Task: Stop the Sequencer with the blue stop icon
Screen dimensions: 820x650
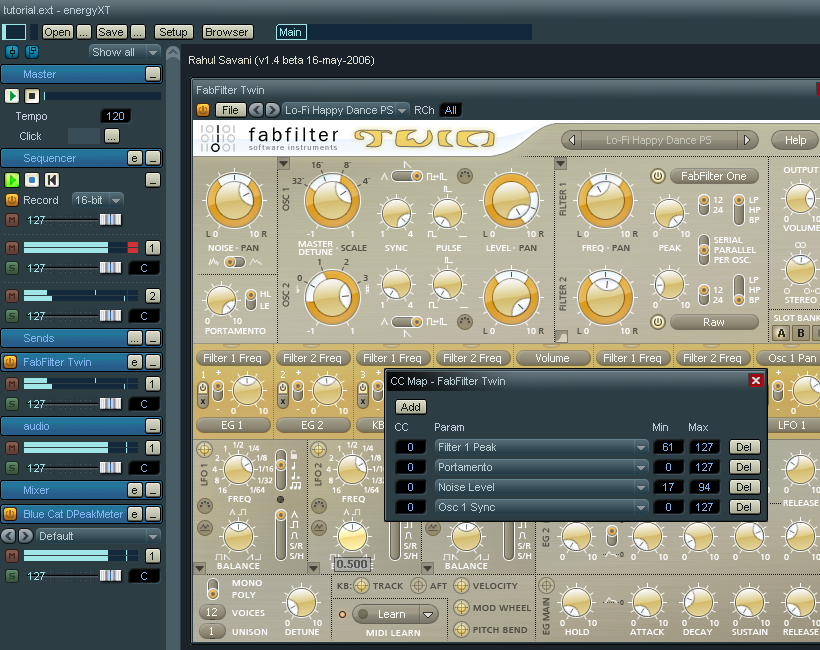Action: [32, 180]
